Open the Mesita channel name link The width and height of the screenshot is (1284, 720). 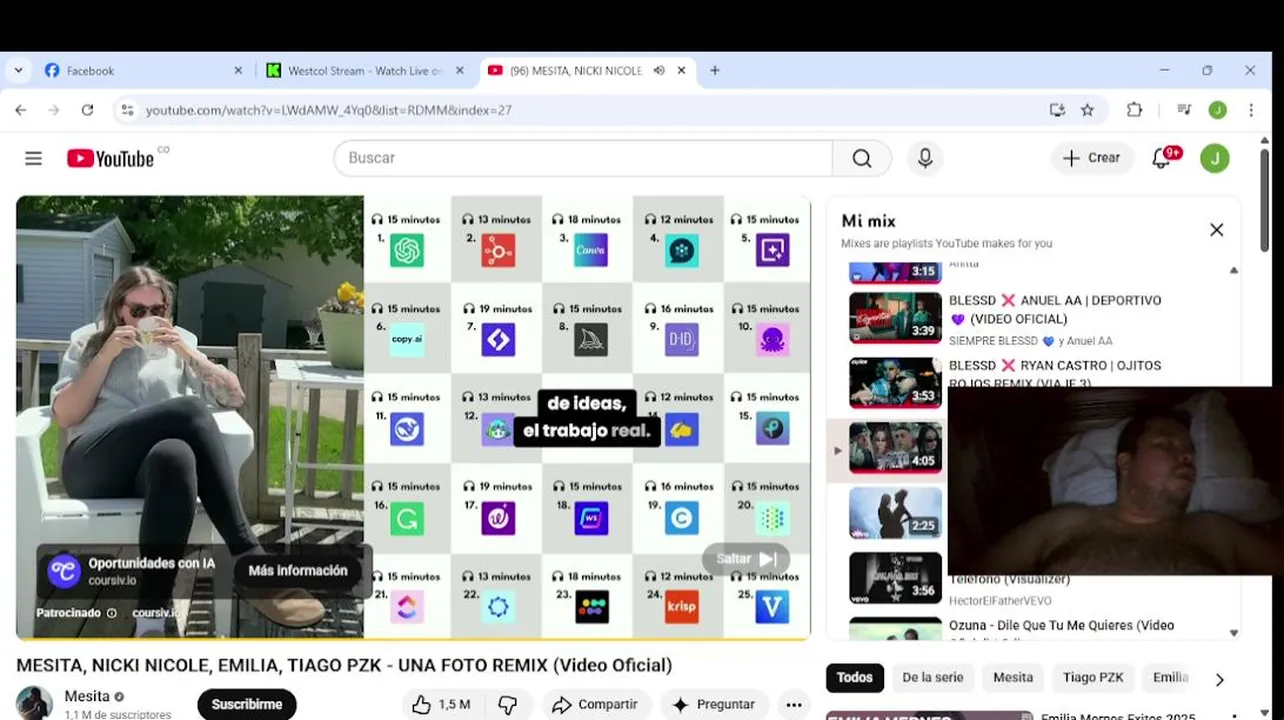pos(87,696)
